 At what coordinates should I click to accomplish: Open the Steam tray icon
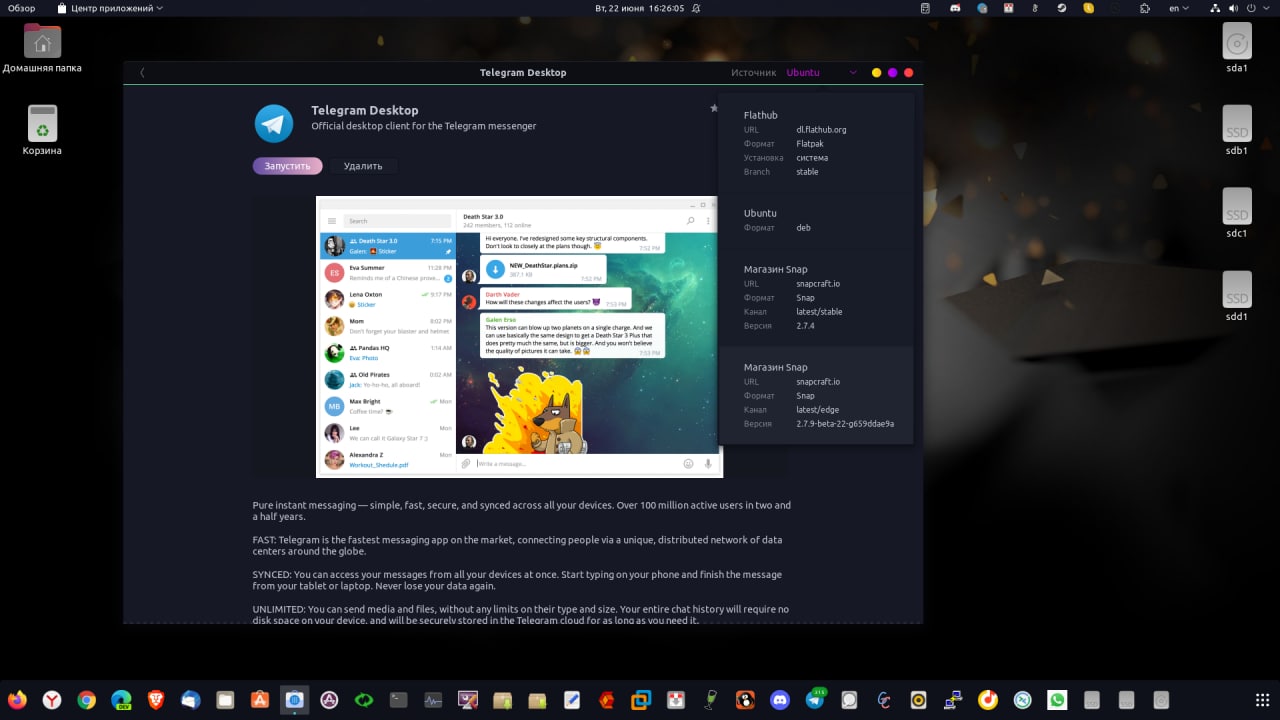click(1062, 8)
